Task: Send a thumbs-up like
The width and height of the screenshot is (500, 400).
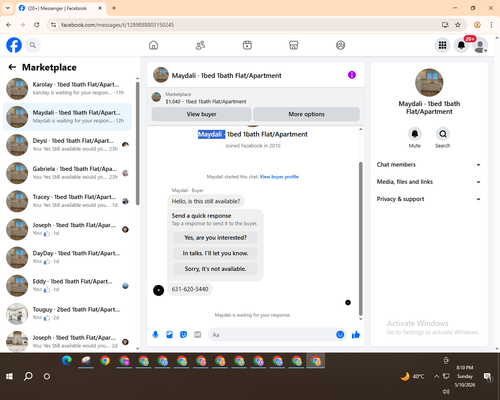Action: (x=356, y=335)
